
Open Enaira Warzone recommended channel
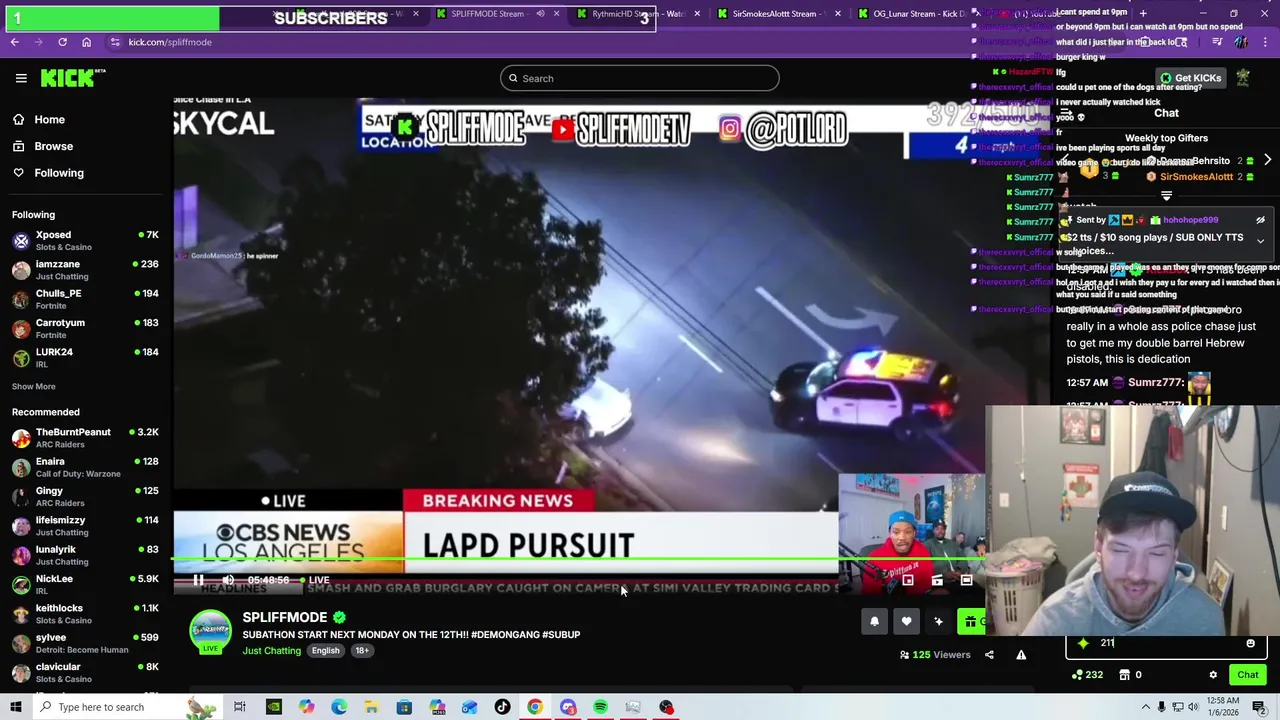86,467
